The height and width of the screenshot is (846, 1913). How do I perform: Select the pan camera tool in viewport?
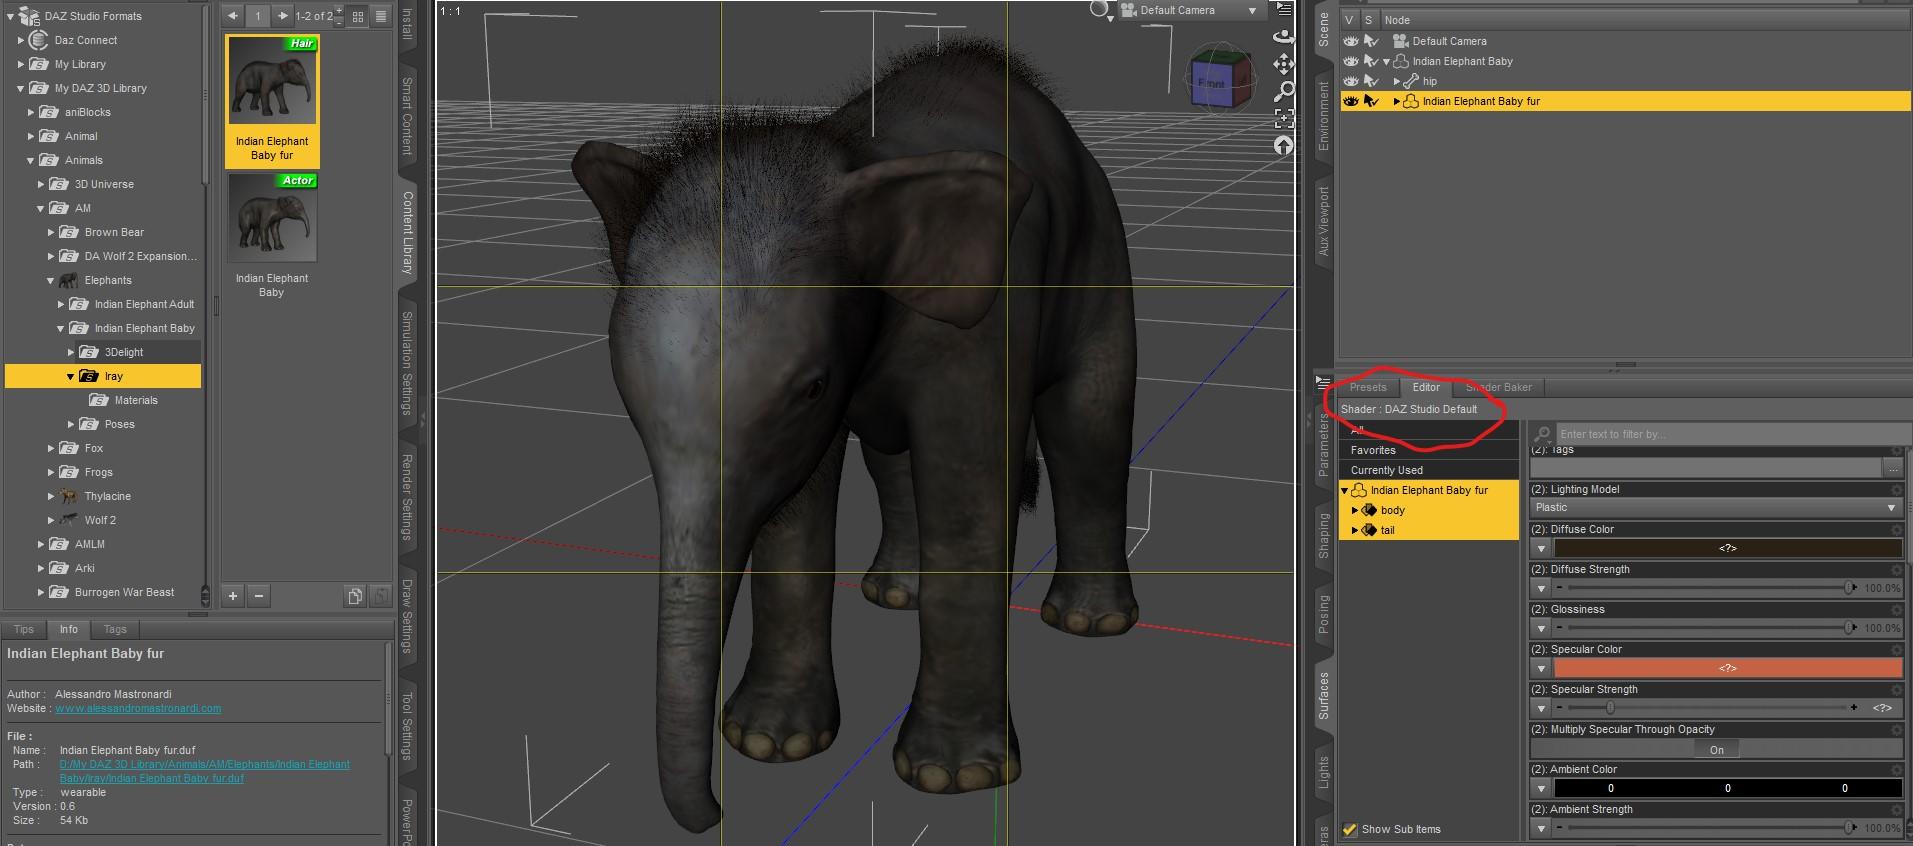click(x=1283, y=64)
